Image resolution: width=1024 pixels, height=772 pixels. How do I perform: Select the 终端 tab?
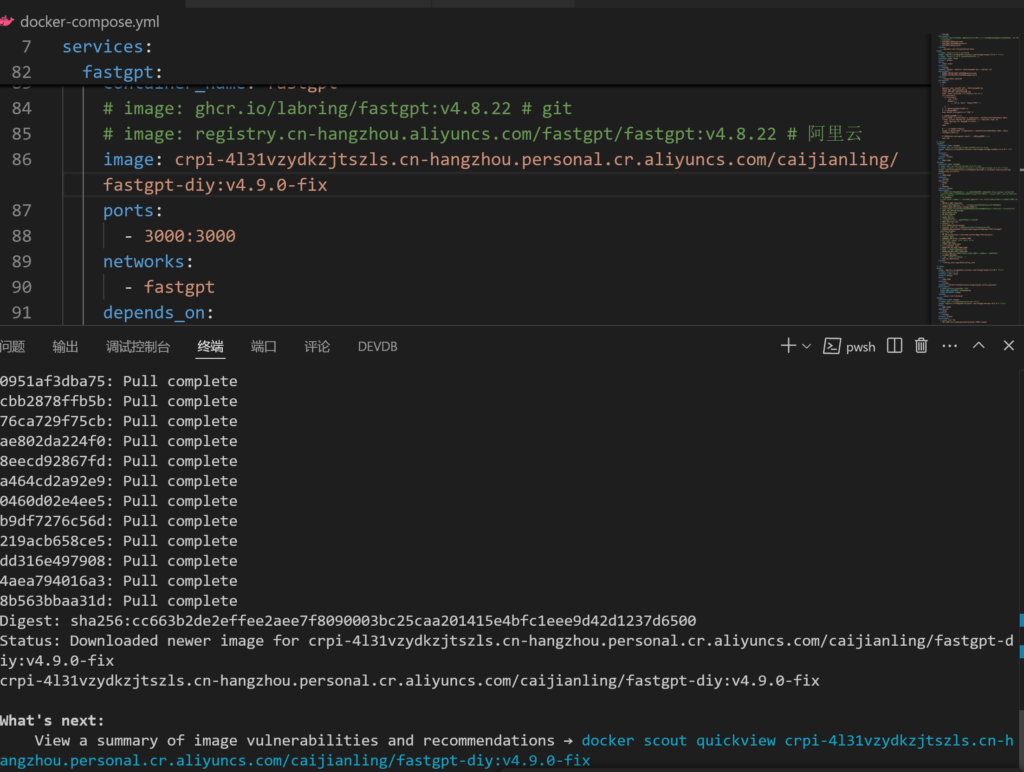210,346
